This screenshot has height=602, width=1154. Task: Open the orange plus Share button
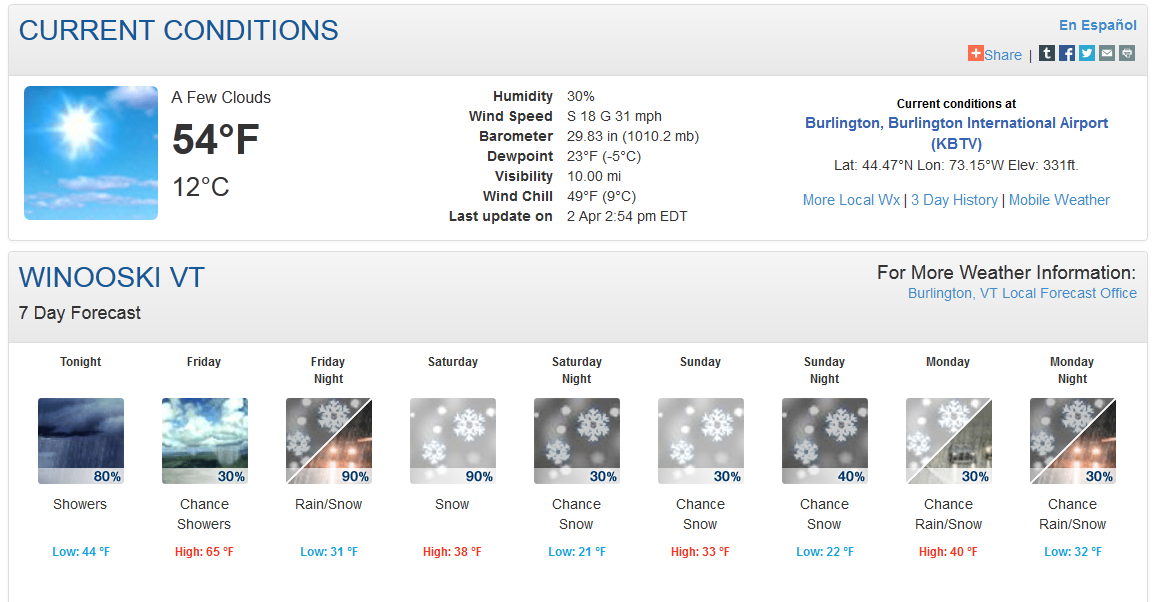pos(995,54)
